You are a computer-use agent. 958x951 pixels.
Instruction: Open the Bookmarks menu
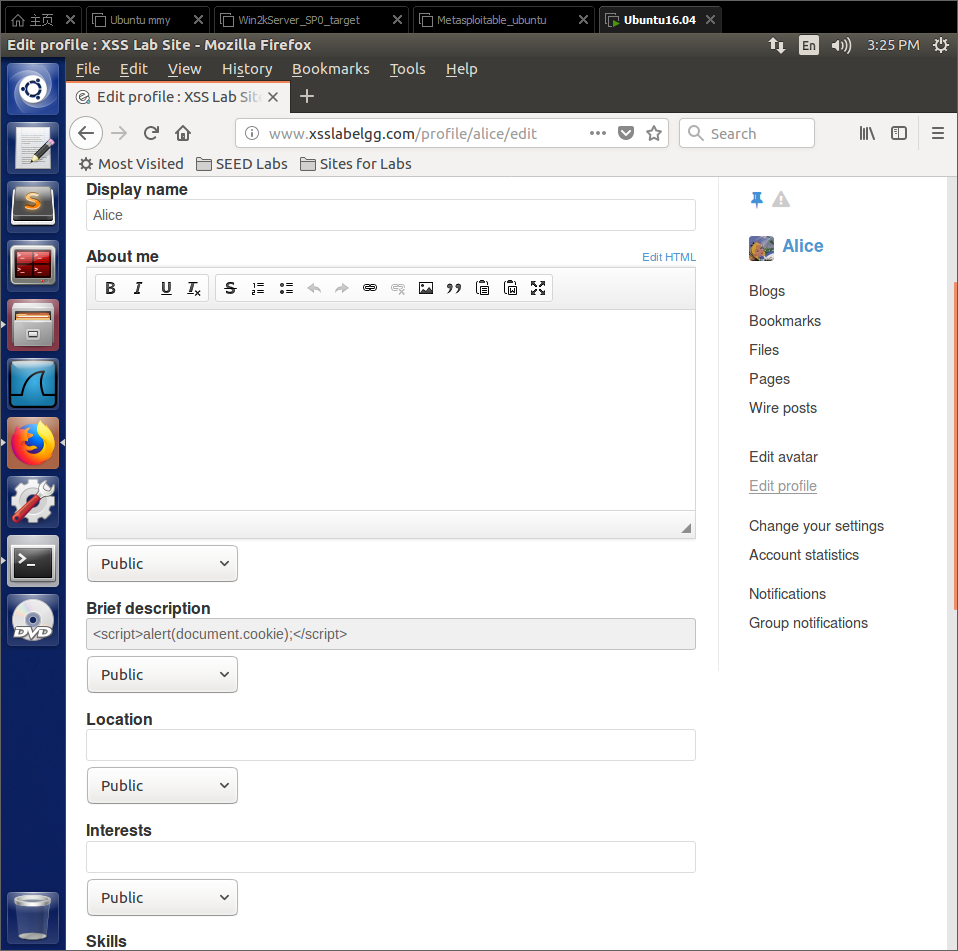[331, 69]
